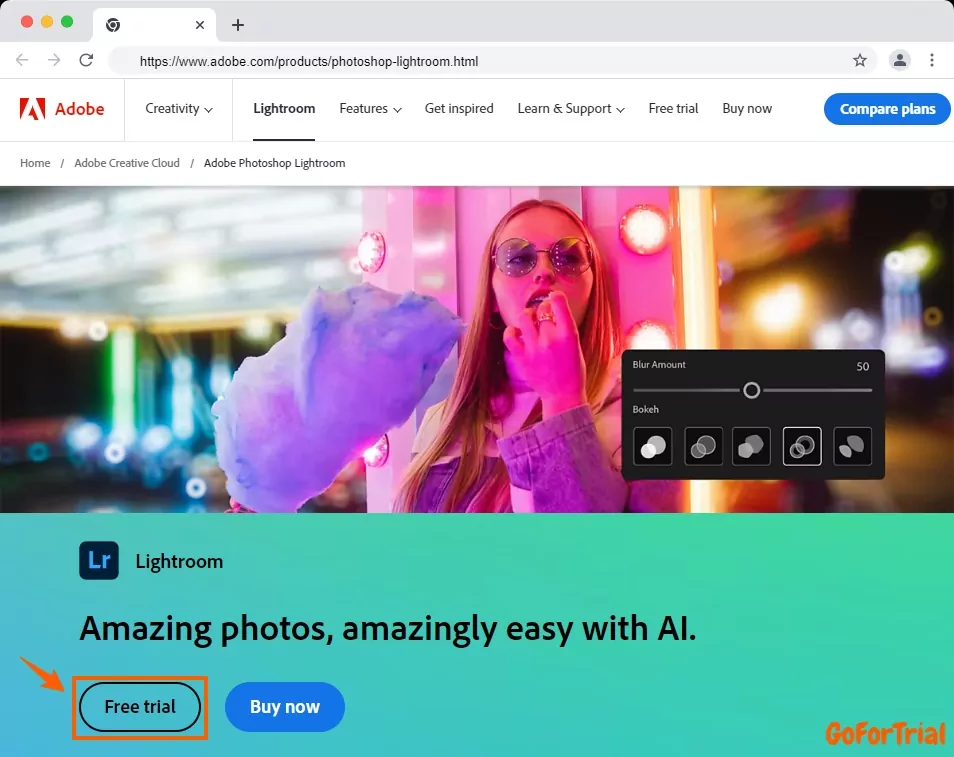The width and height of the screenshot is (954, 757).
Task: Click the outlined Free trial button
Action: (140, 706)
